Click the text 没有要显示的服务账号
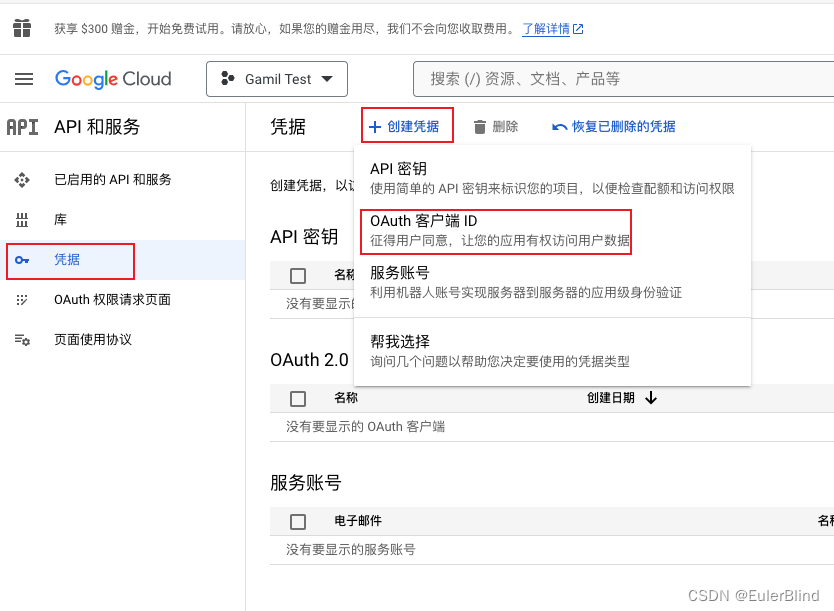Viewport: 834px width, 611px height. click(351, 549)
